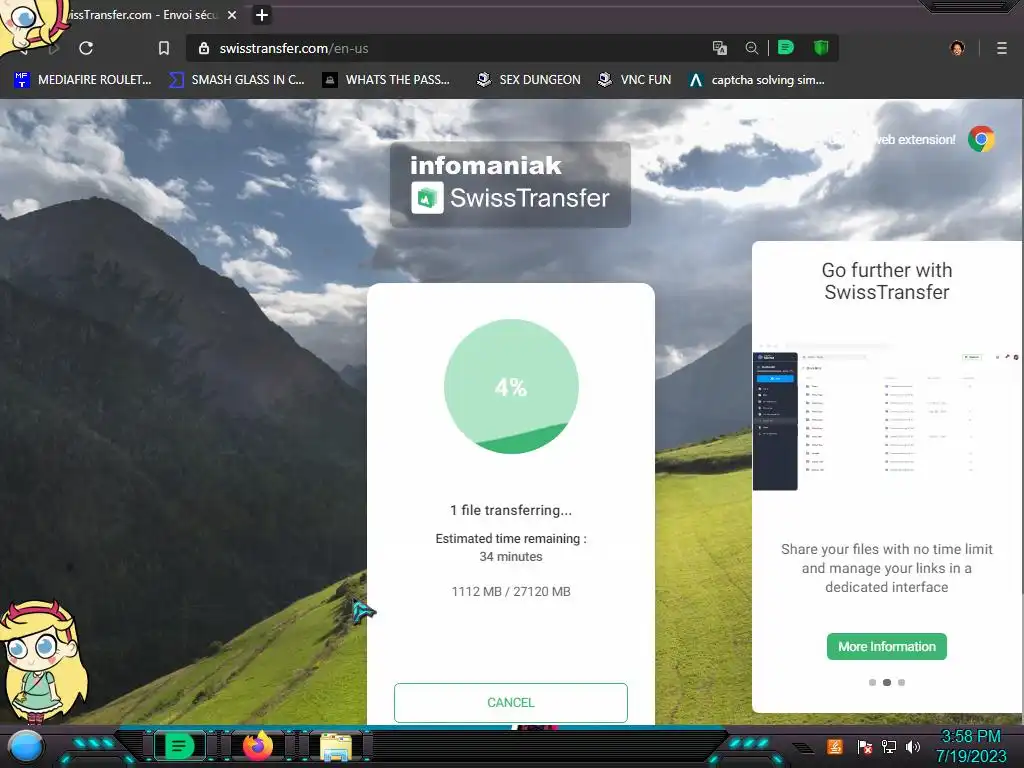Close the SwissTransfer.com tab
1024x768 pixels.
(x=232, y=14)
